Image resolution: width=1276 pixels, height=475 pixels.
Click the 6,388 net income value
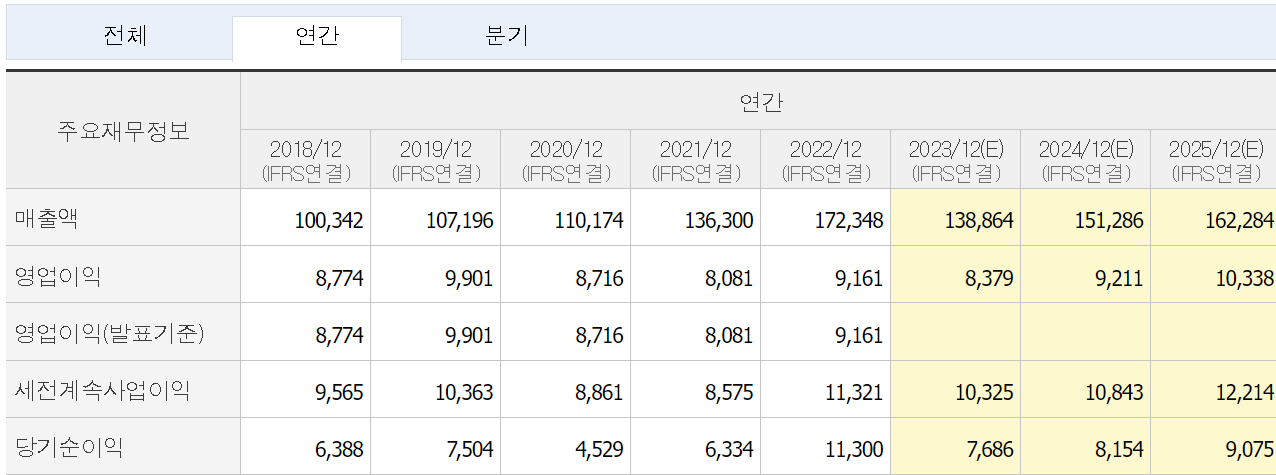click(339, 449)
